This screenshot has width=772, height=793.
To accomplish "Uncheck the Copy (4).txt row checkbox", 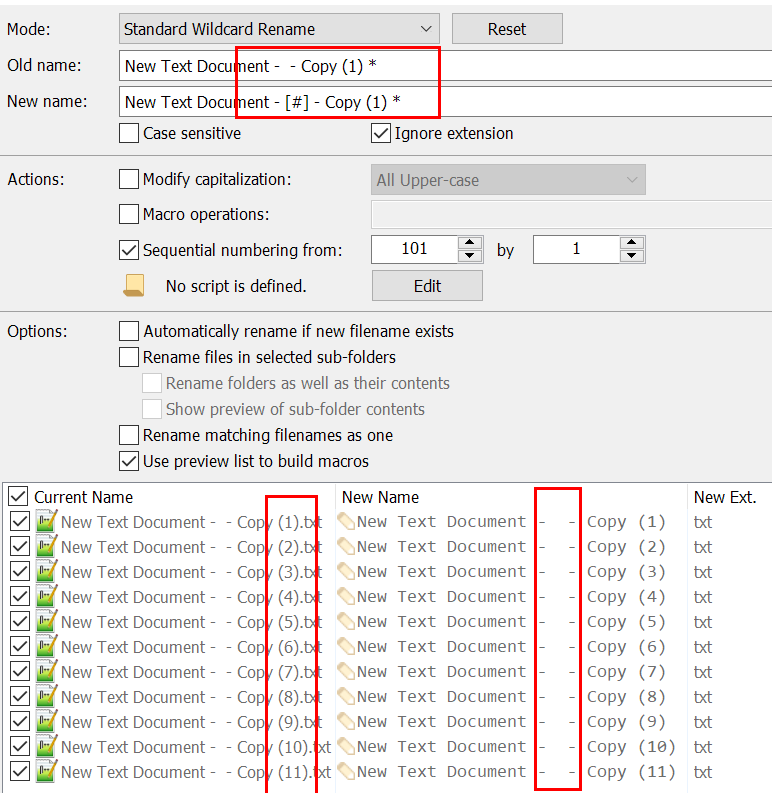I will point(20,596).
